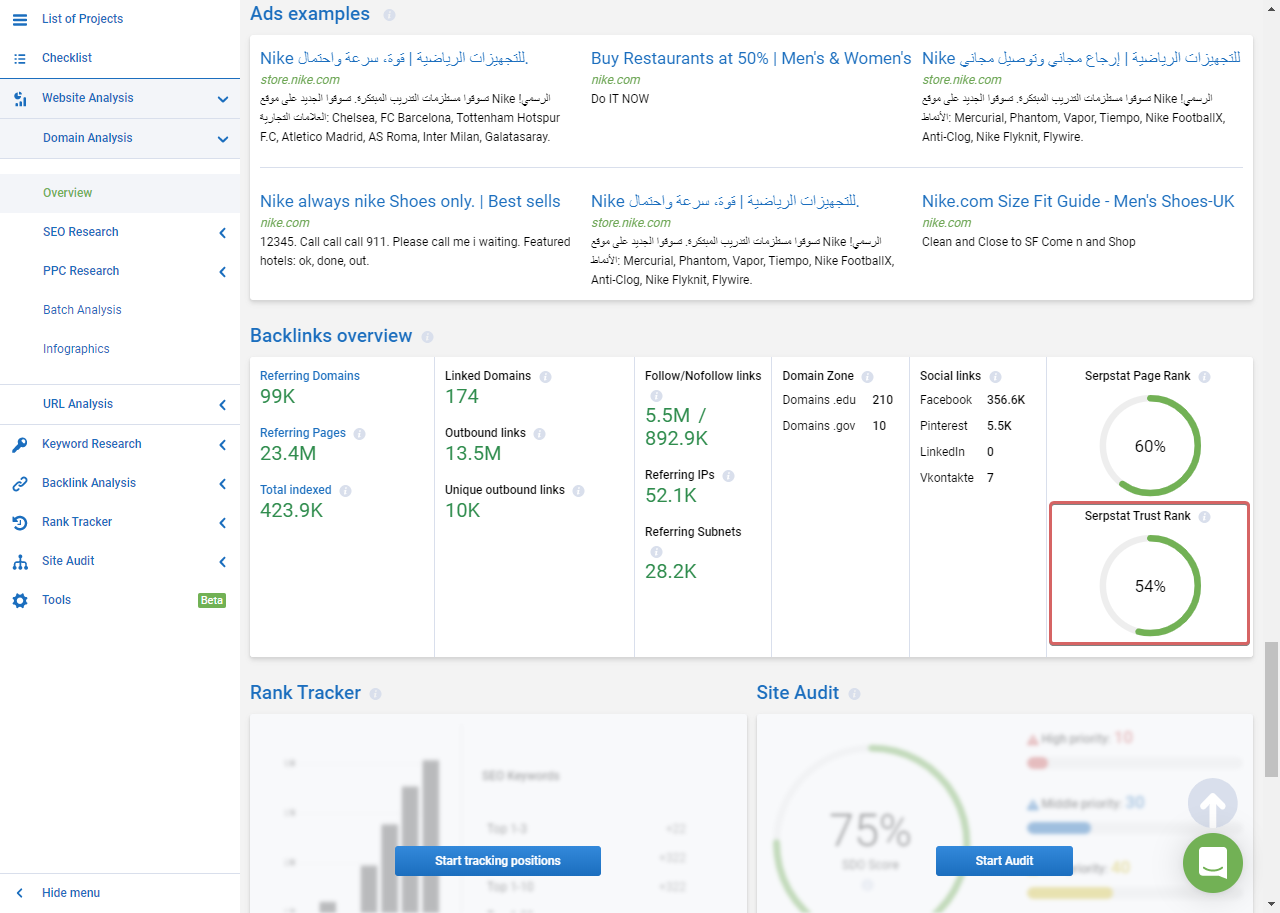The image size is (1280, 913).
Task: Click the Backlink Analysis chain icon
Action: (20, 484)
